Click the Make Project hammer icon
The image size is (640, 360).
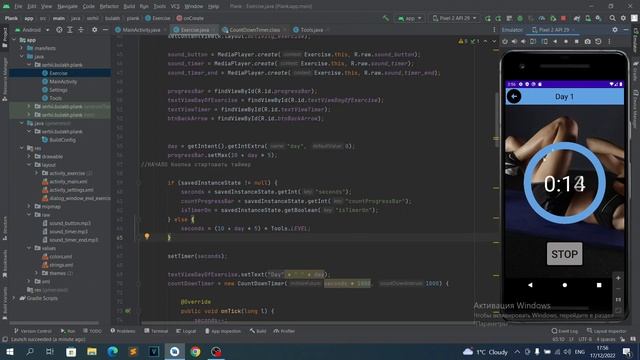click(386, 18)
